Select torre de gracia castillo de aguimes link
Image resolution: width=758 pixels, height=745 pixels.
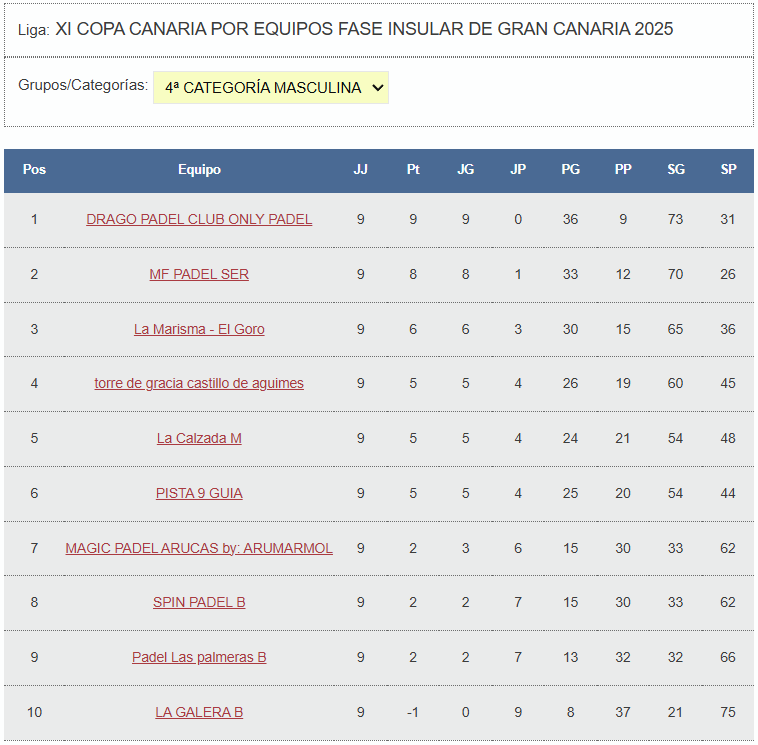(199, 383)
